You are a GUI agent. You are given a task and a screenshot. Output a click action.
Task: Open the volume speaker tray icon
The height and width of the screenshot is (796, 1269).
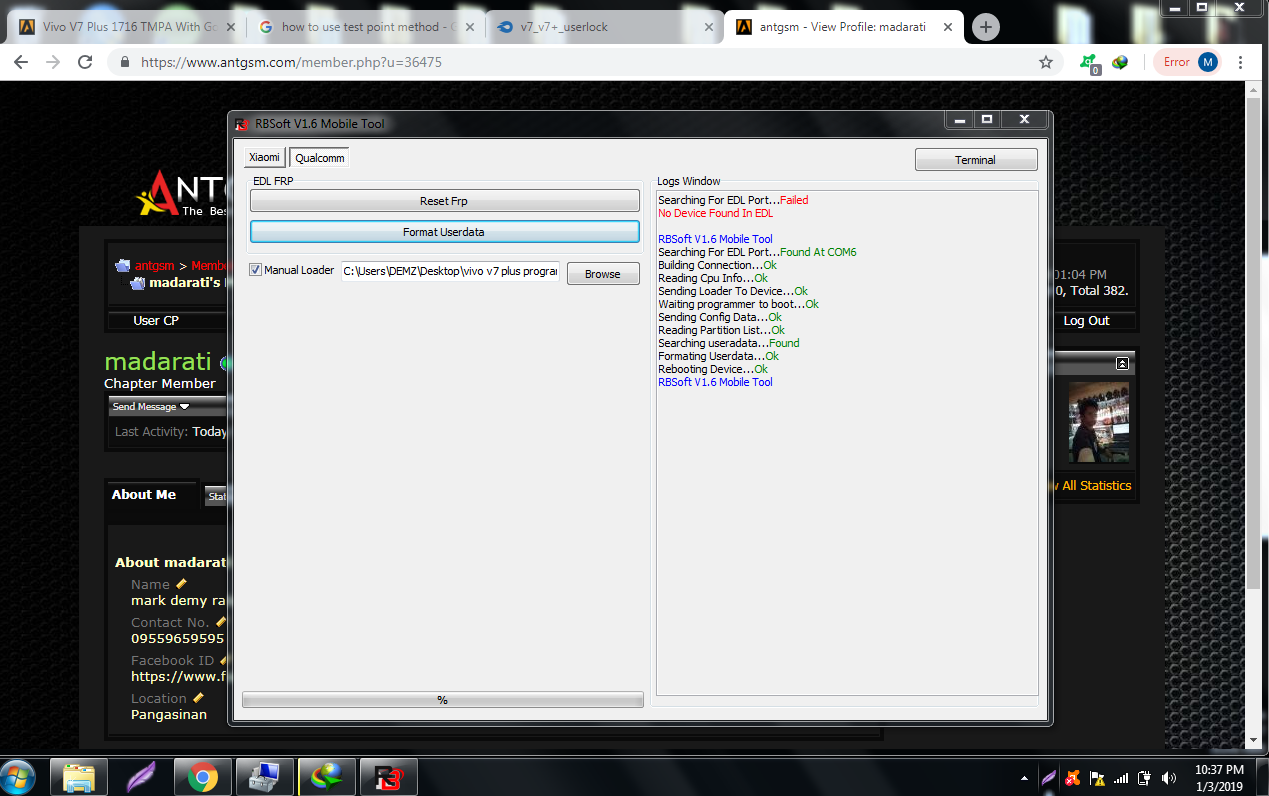(x=1168, y=778)
